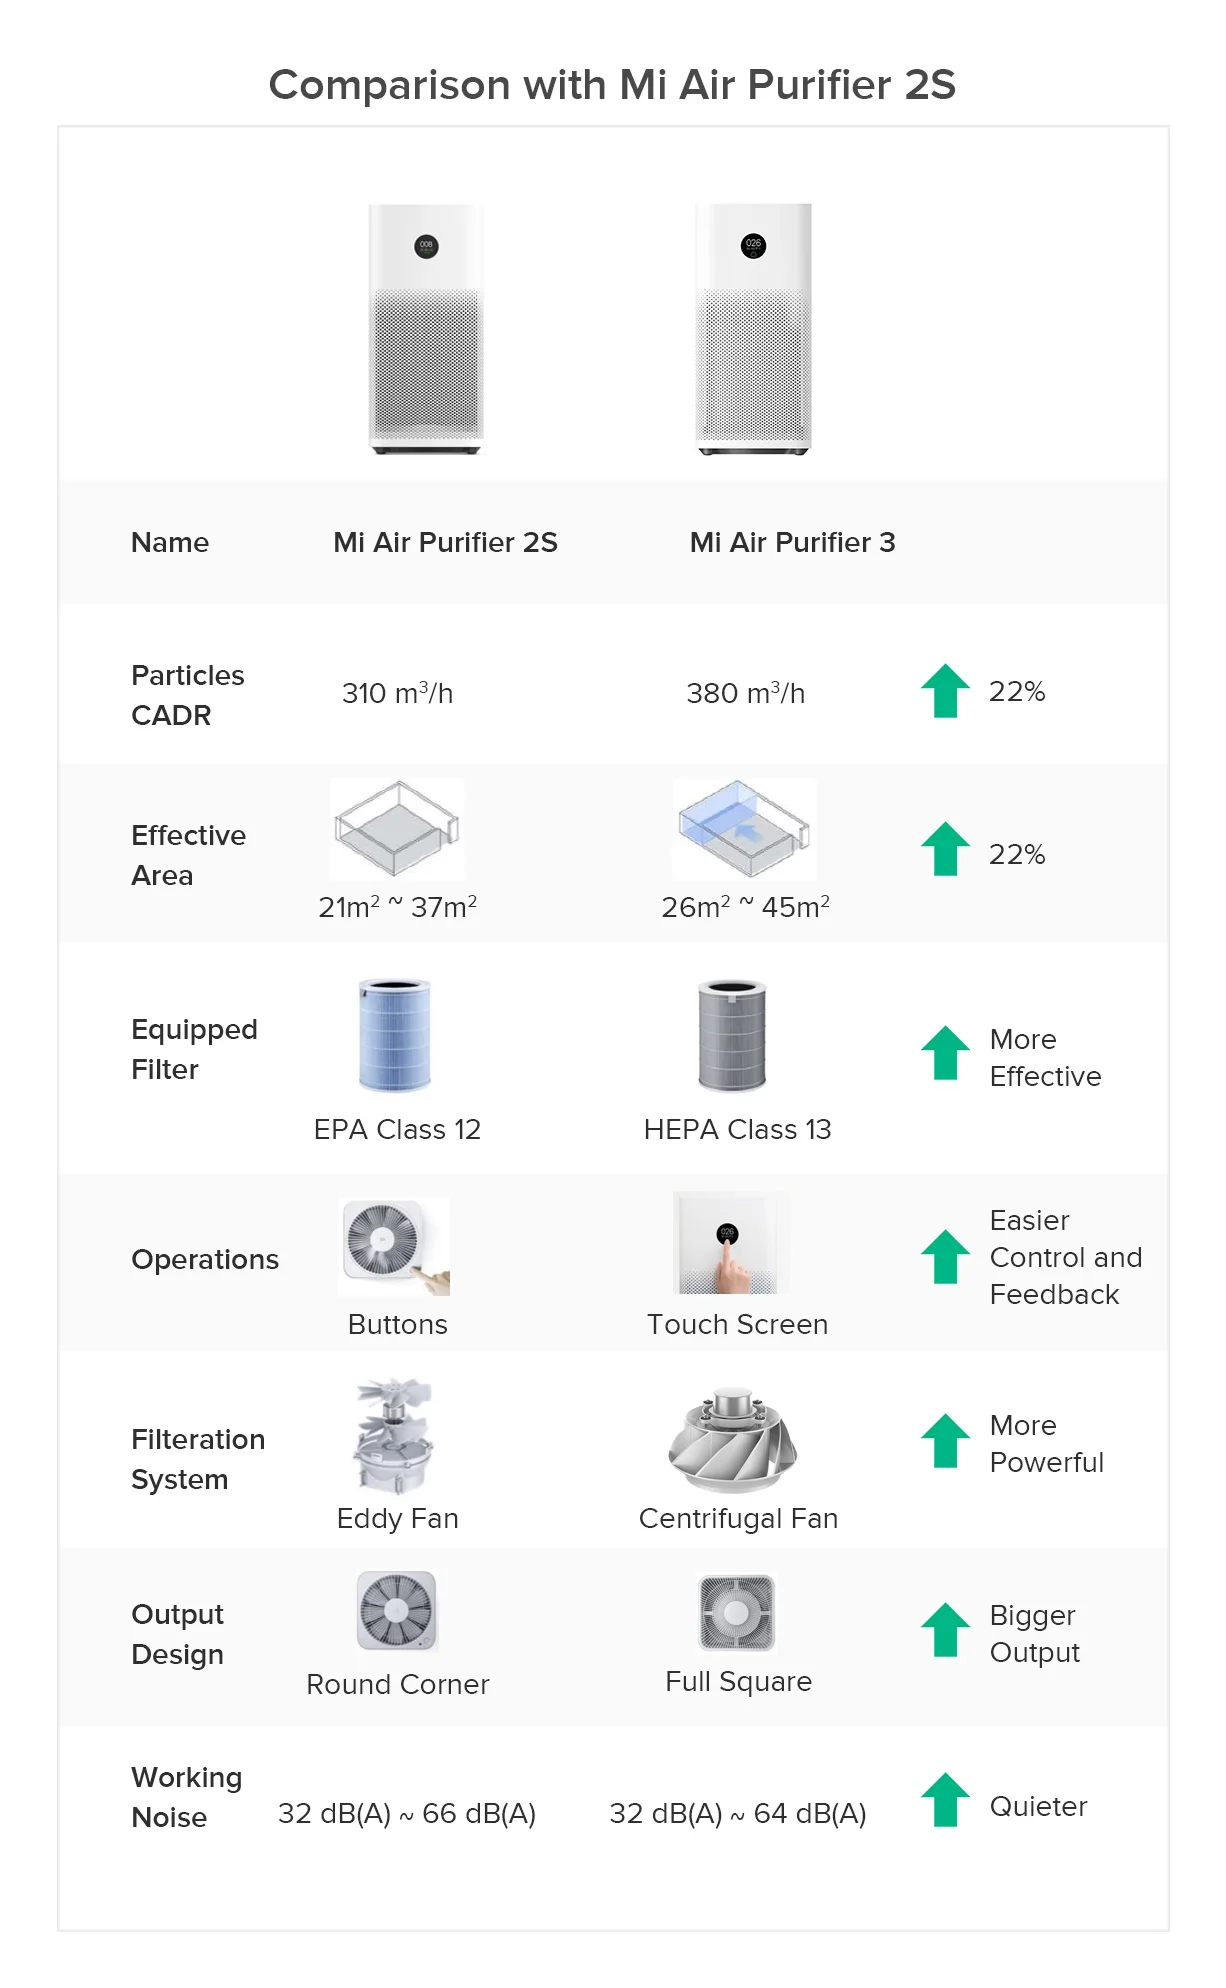The height and width of the screenshot is (1988, 1226).
Task: Click the Buttons operation picture
Action: pos(394,1247)
